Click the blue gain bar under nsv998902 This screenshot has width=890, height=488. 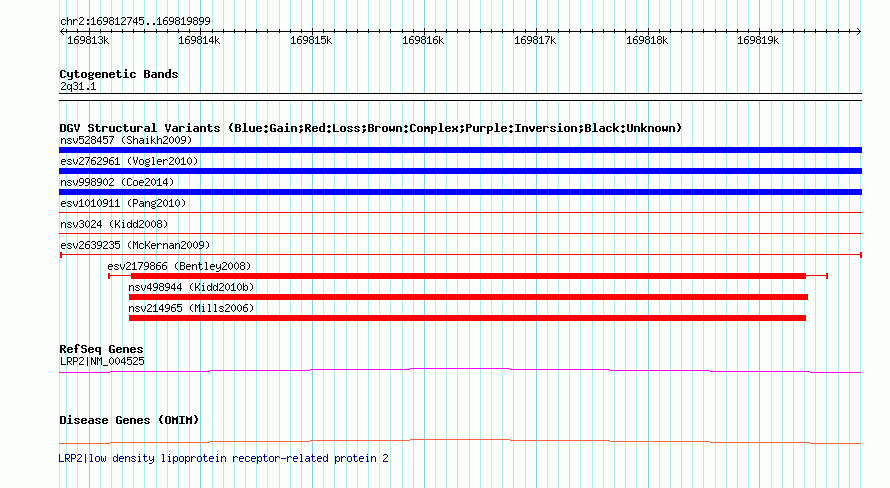click(460, 192)
